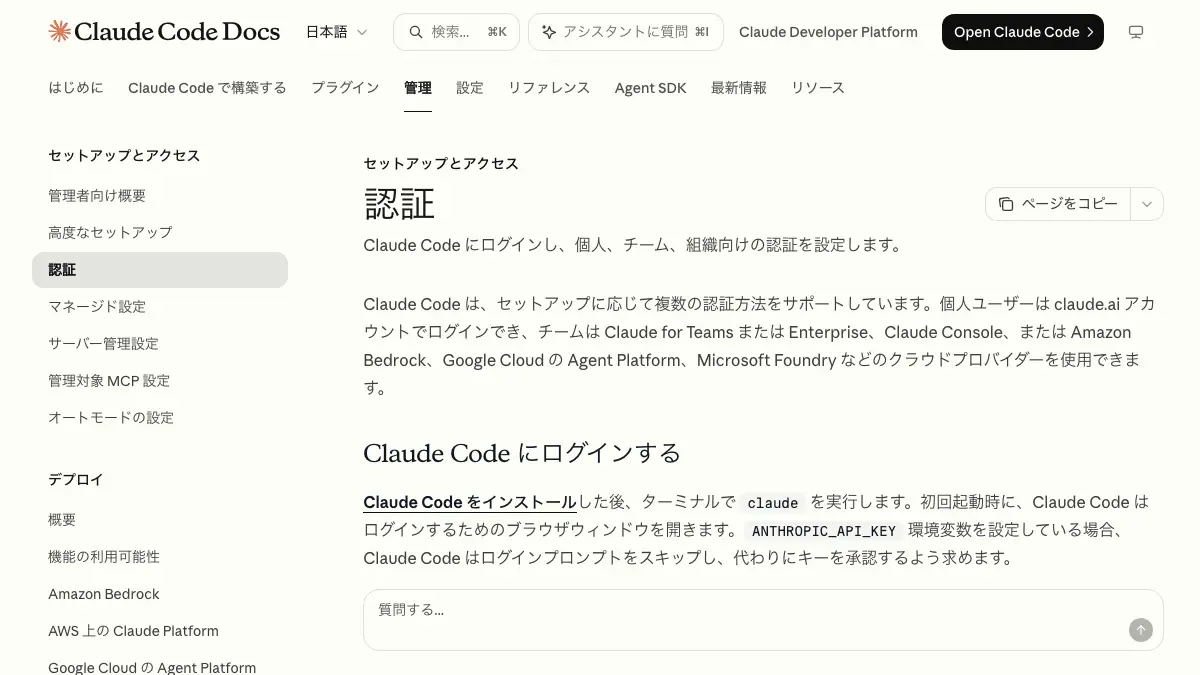The height and width of the screenshot is (675, 1200).
Task: Switch to the Agent SDK tab
Action: [x=651, y=88]
